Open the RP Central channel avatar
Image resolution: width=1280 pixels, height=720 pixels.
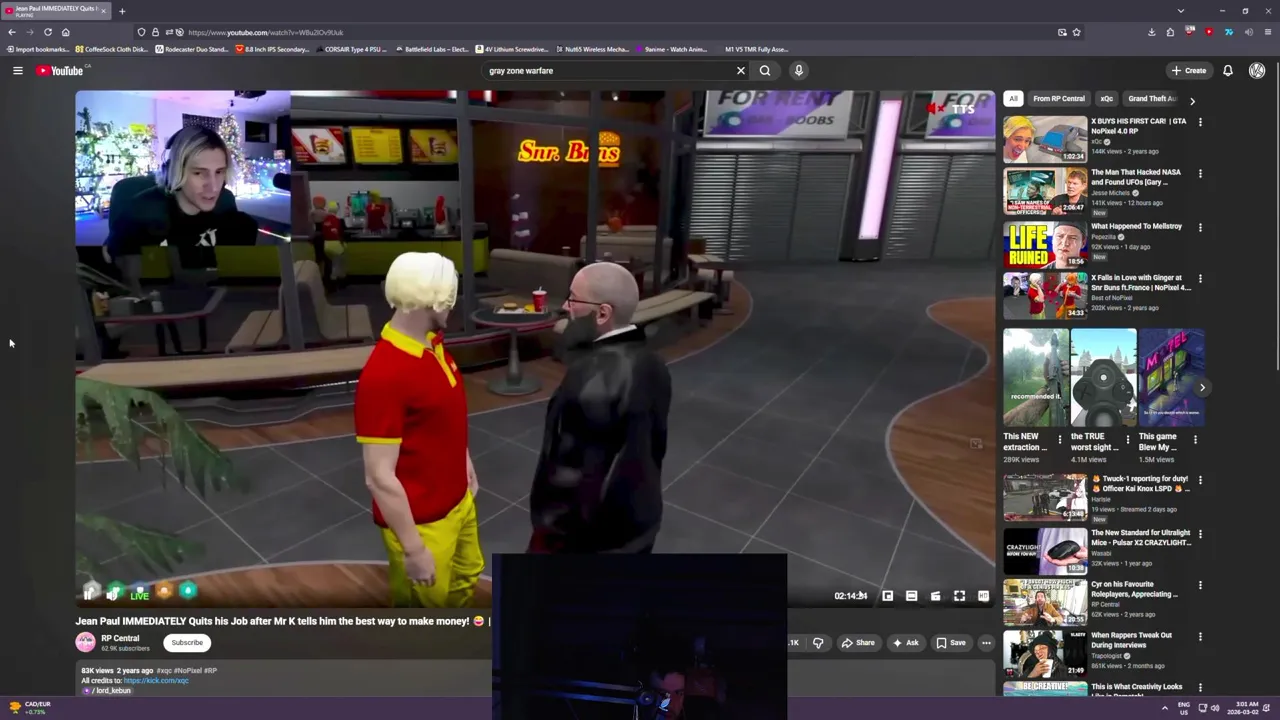pyautogui.click(x=86, y=642)
